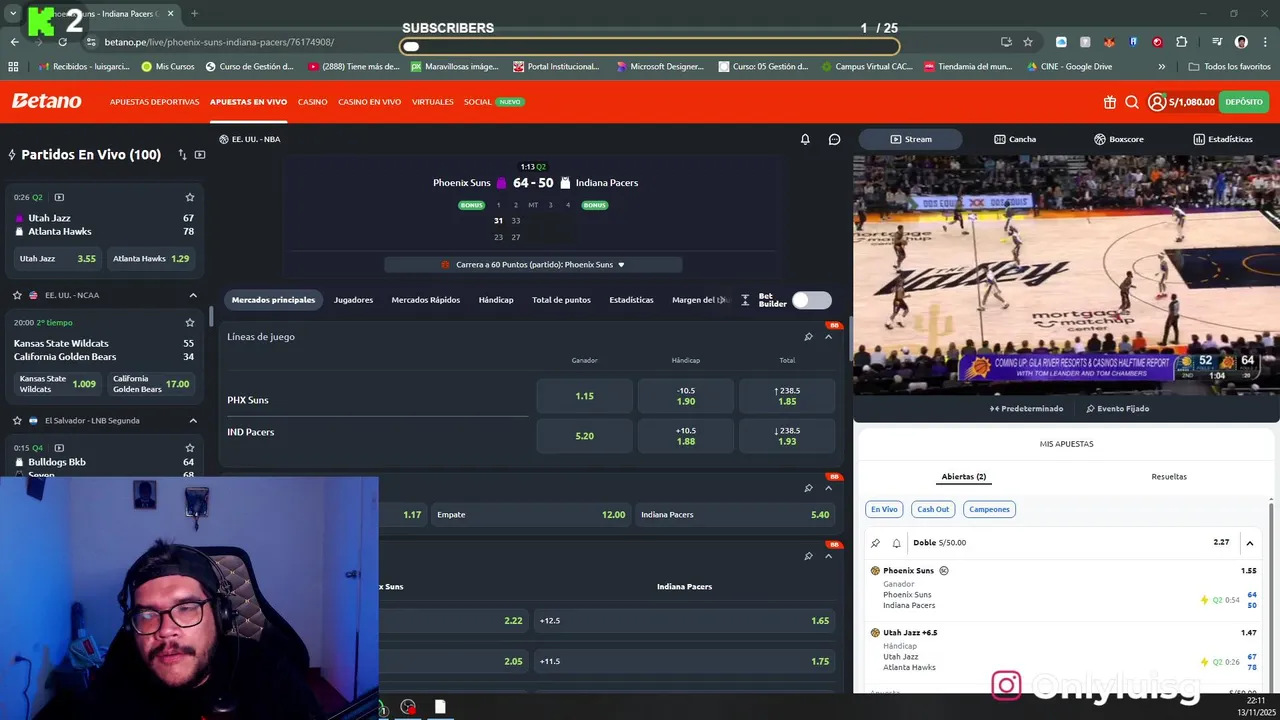Click the Betano logo

pos(46,101)
